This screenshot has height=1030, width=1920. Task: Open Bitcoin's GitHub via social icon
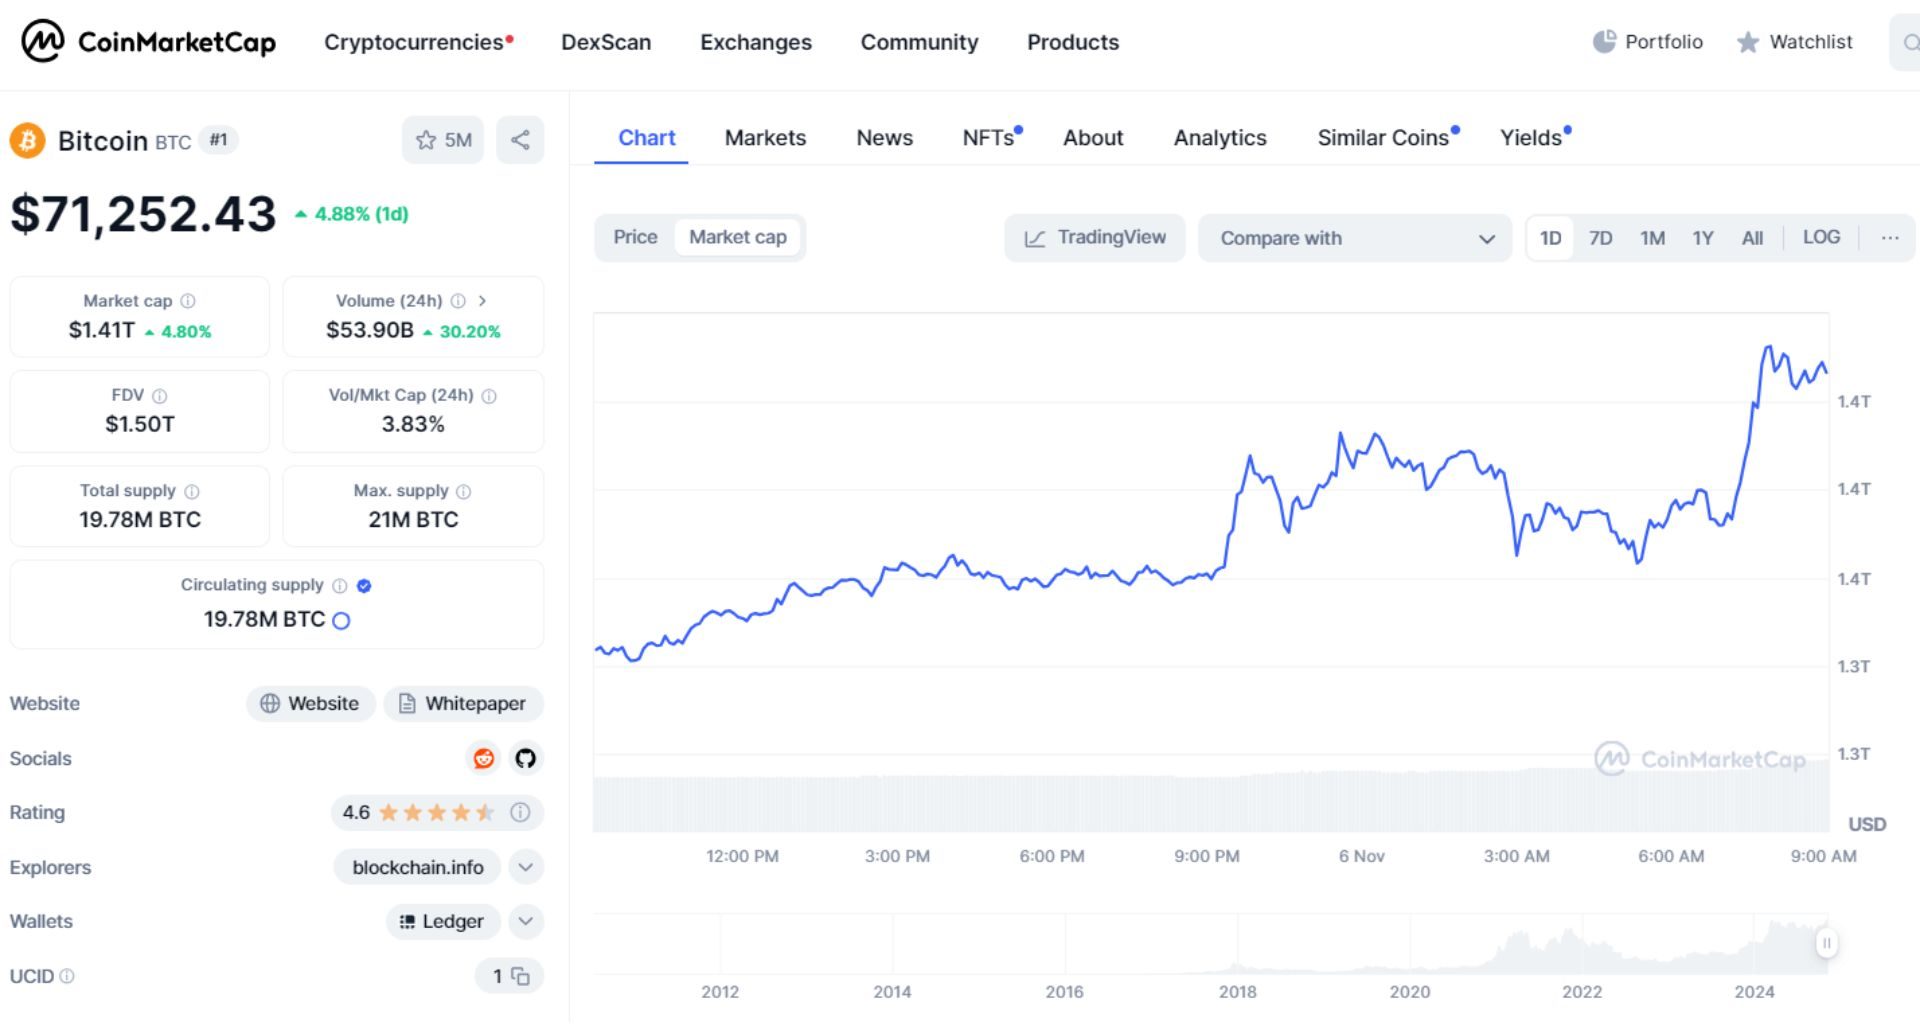(525, 759)
